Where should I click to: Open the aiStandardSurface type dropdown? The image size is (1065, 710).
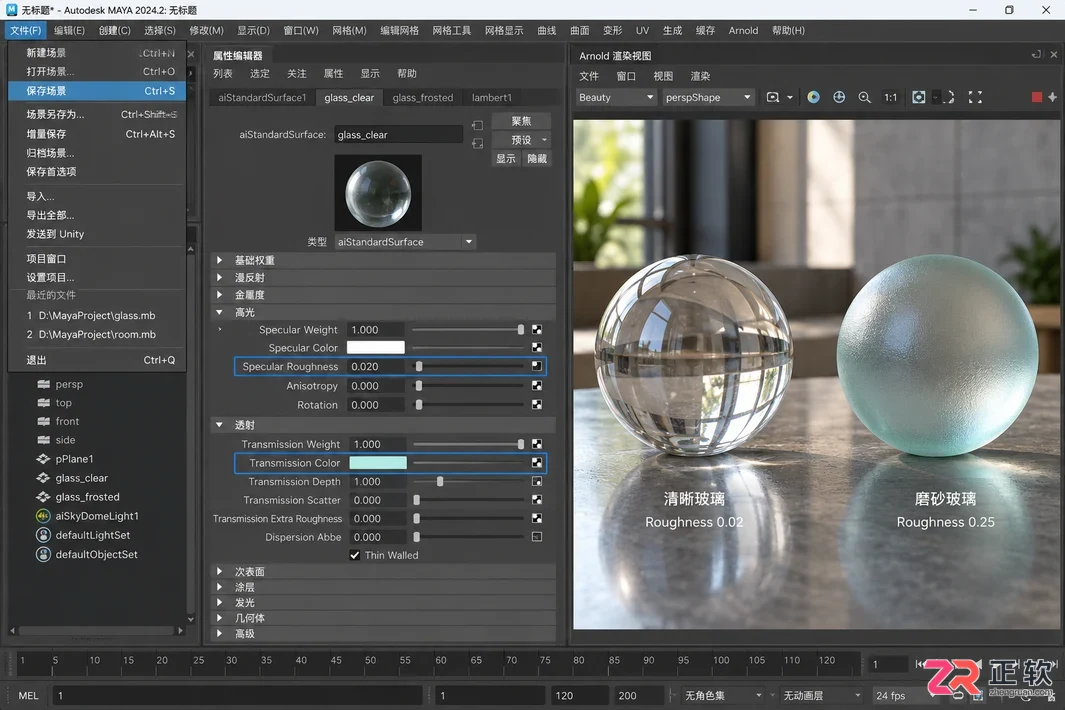pyautogui.click(x=405, y=242)
